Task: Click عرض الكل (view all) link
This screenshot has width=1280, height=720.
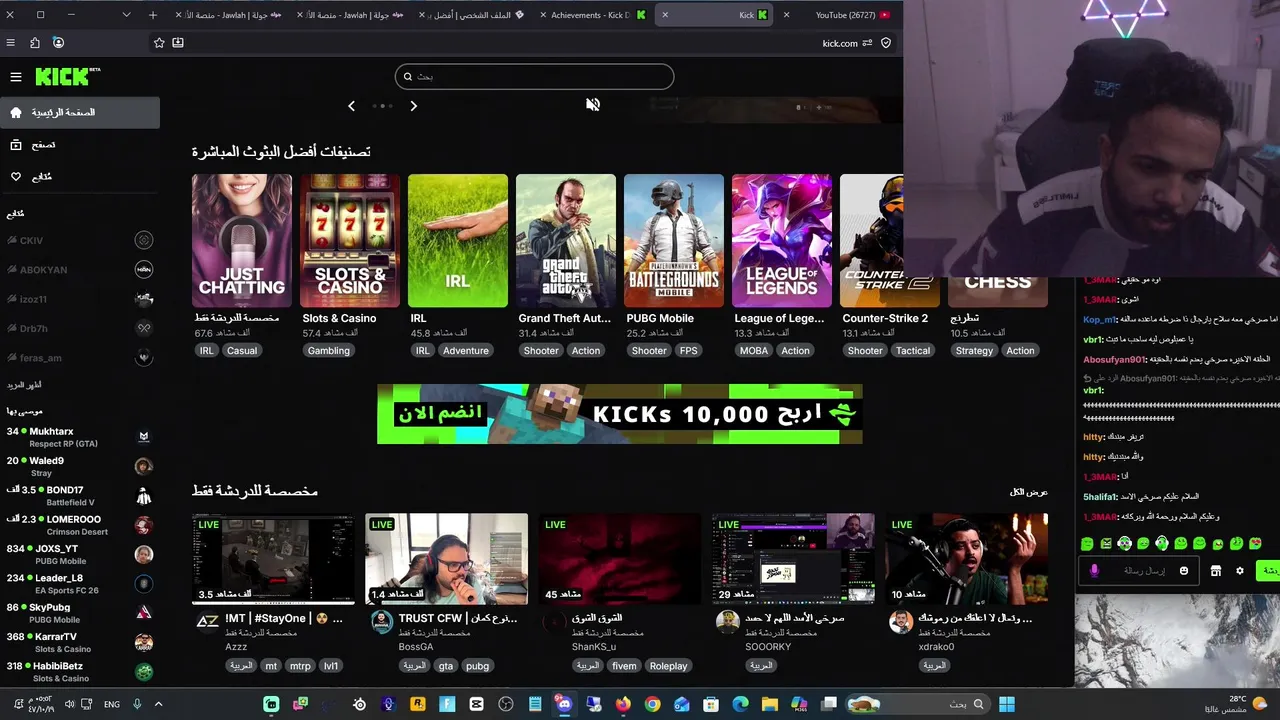Action: [x=1029, y=492]
